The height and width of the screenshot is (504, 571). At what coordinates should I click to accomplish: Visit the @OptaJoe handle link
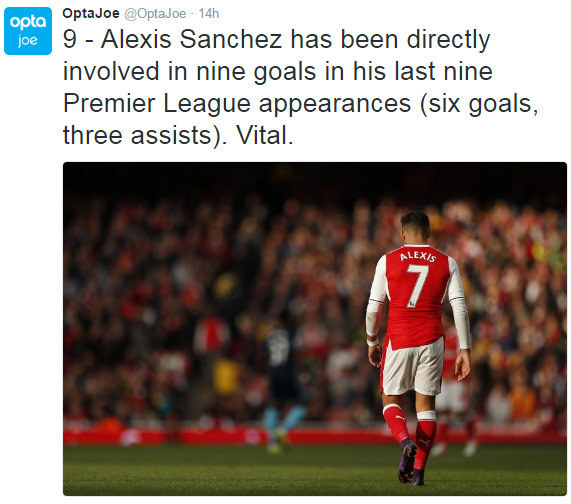coord(155,13)
